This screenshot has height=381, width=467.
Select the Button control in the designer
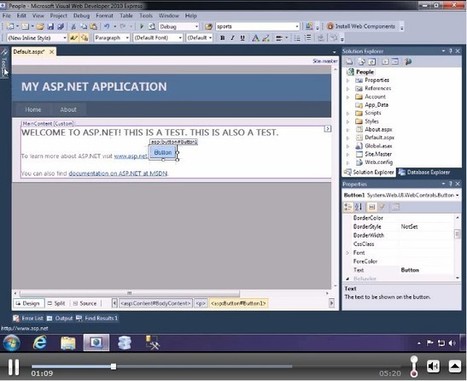[x=163, y=153]
